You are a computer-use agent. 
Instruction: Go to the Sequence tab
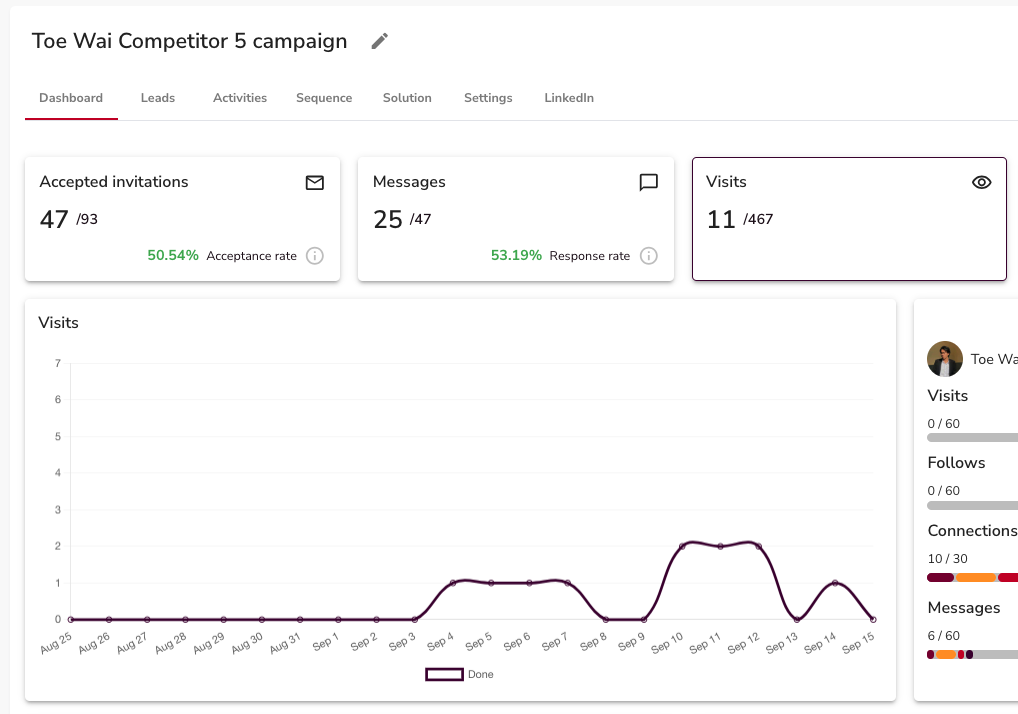[324, 98]
